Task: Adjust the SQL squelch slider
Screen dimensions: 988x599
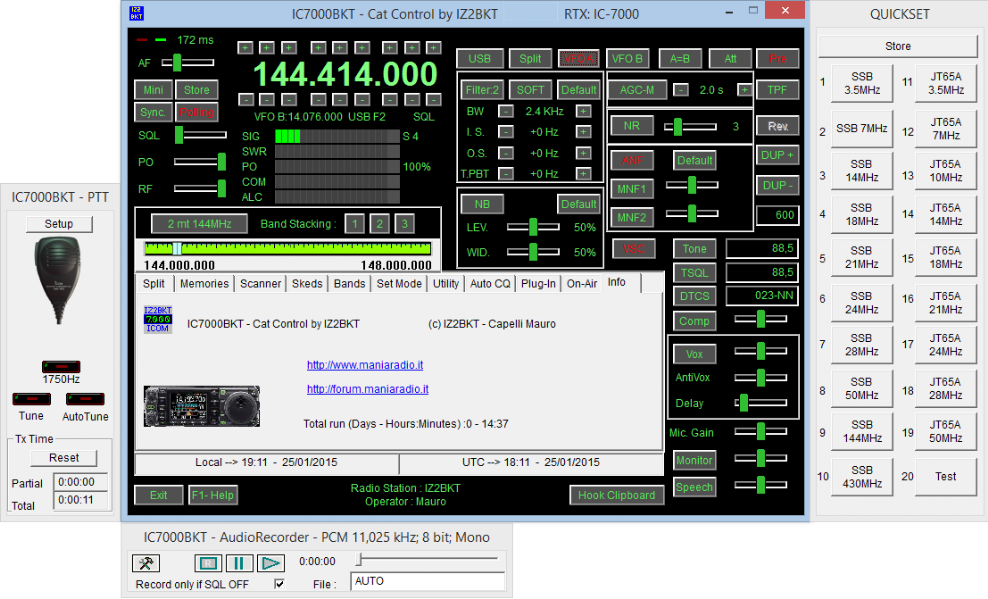Action: 200,135
